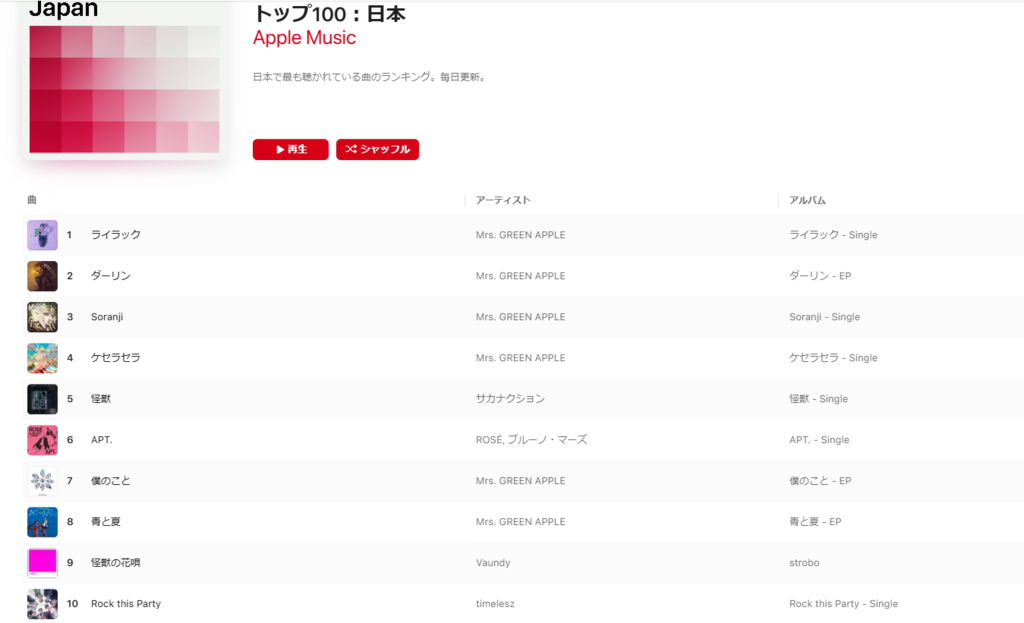Open album 僕のこと - EP
The width and height of the screenshot is (1024, 623).
(820, 481)
